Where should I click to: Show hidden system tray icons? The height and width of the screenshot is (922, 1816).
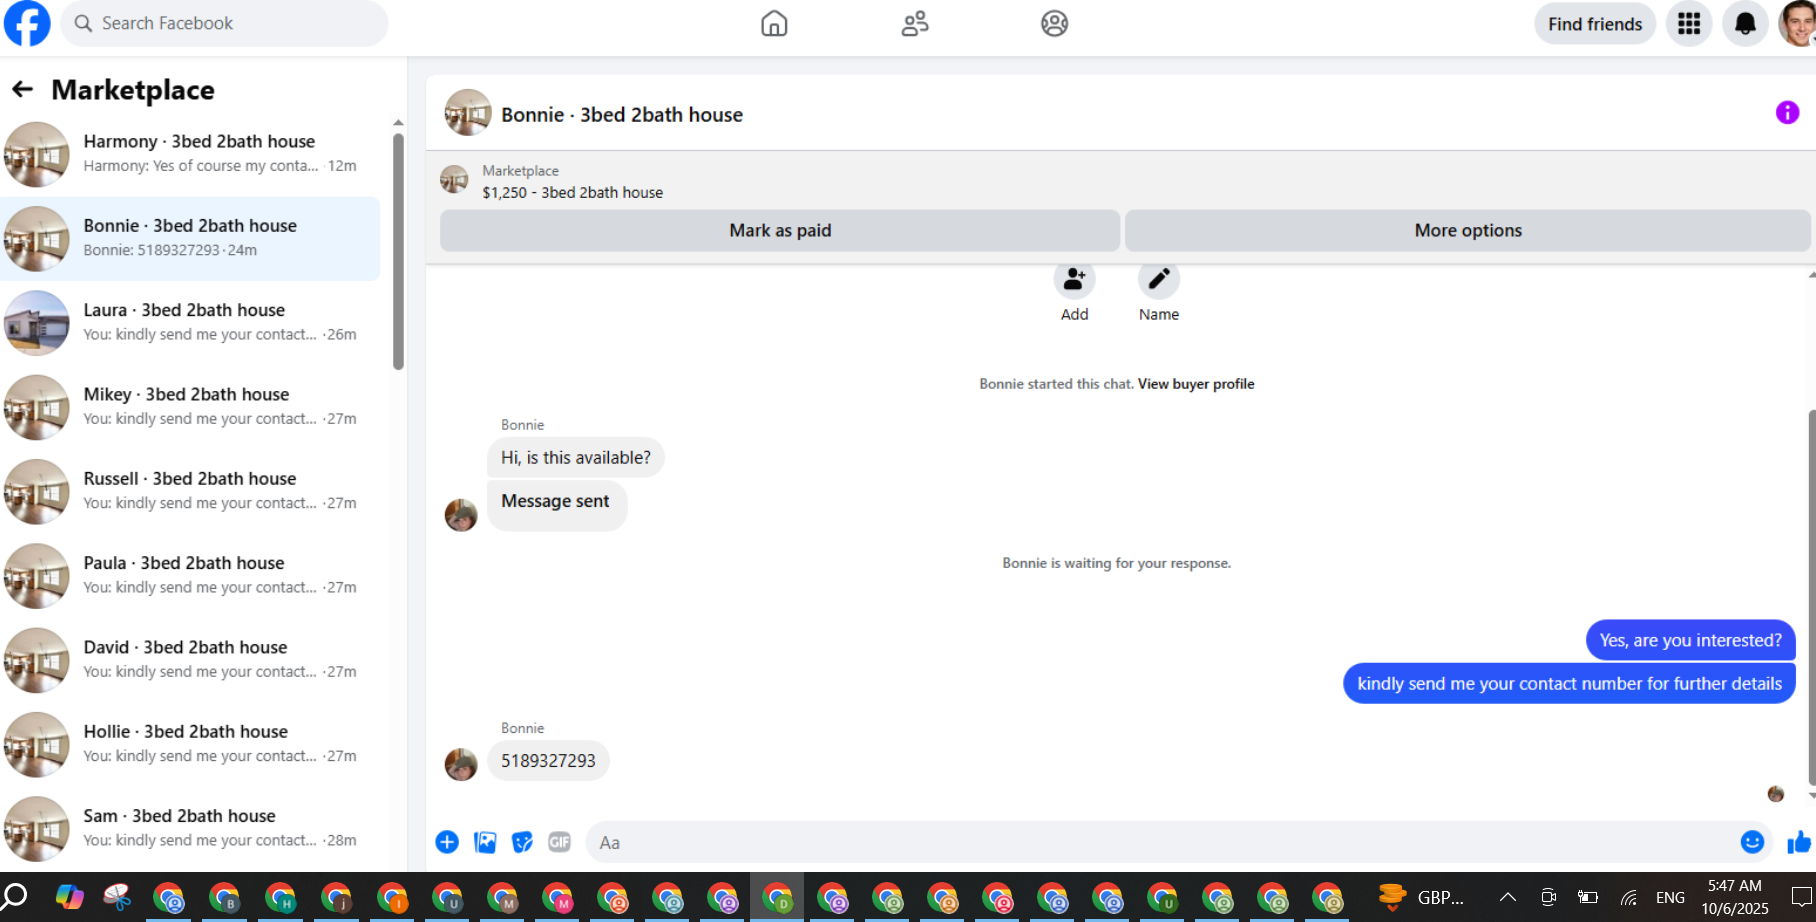[x=1507, y=897]
